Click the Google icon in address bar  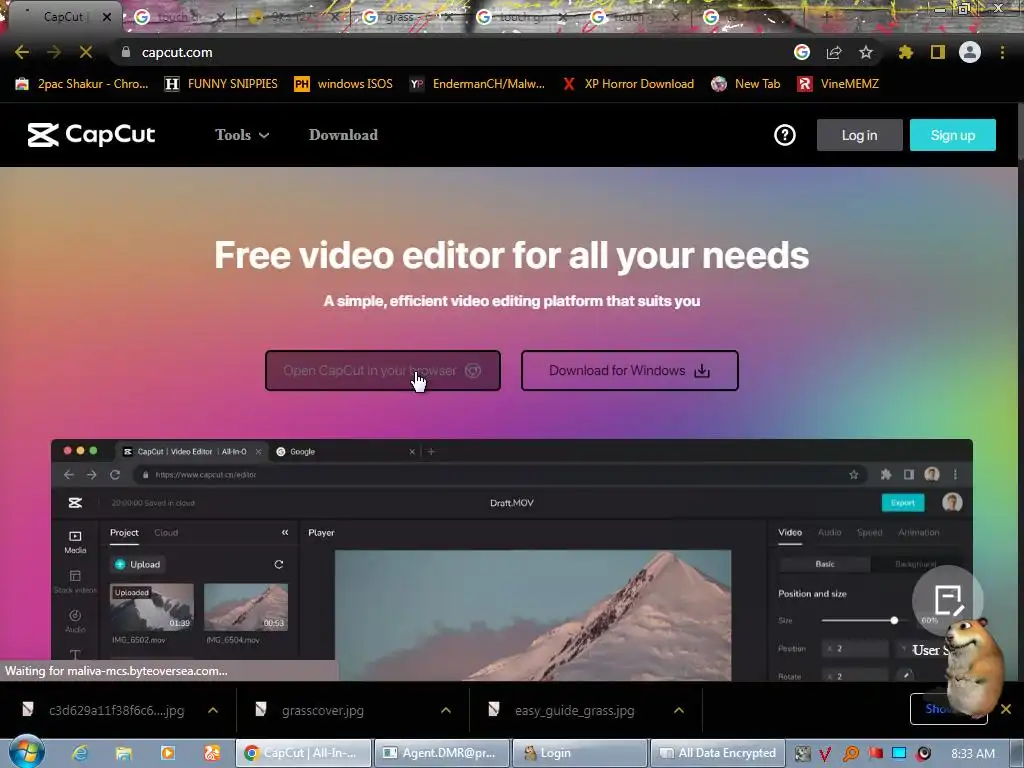coord(802,52)
